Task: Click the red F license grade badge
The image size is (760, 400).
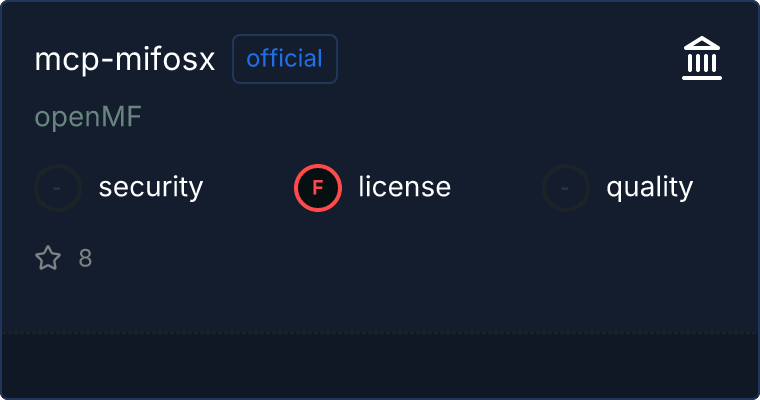Action: [x=318, y=187]
